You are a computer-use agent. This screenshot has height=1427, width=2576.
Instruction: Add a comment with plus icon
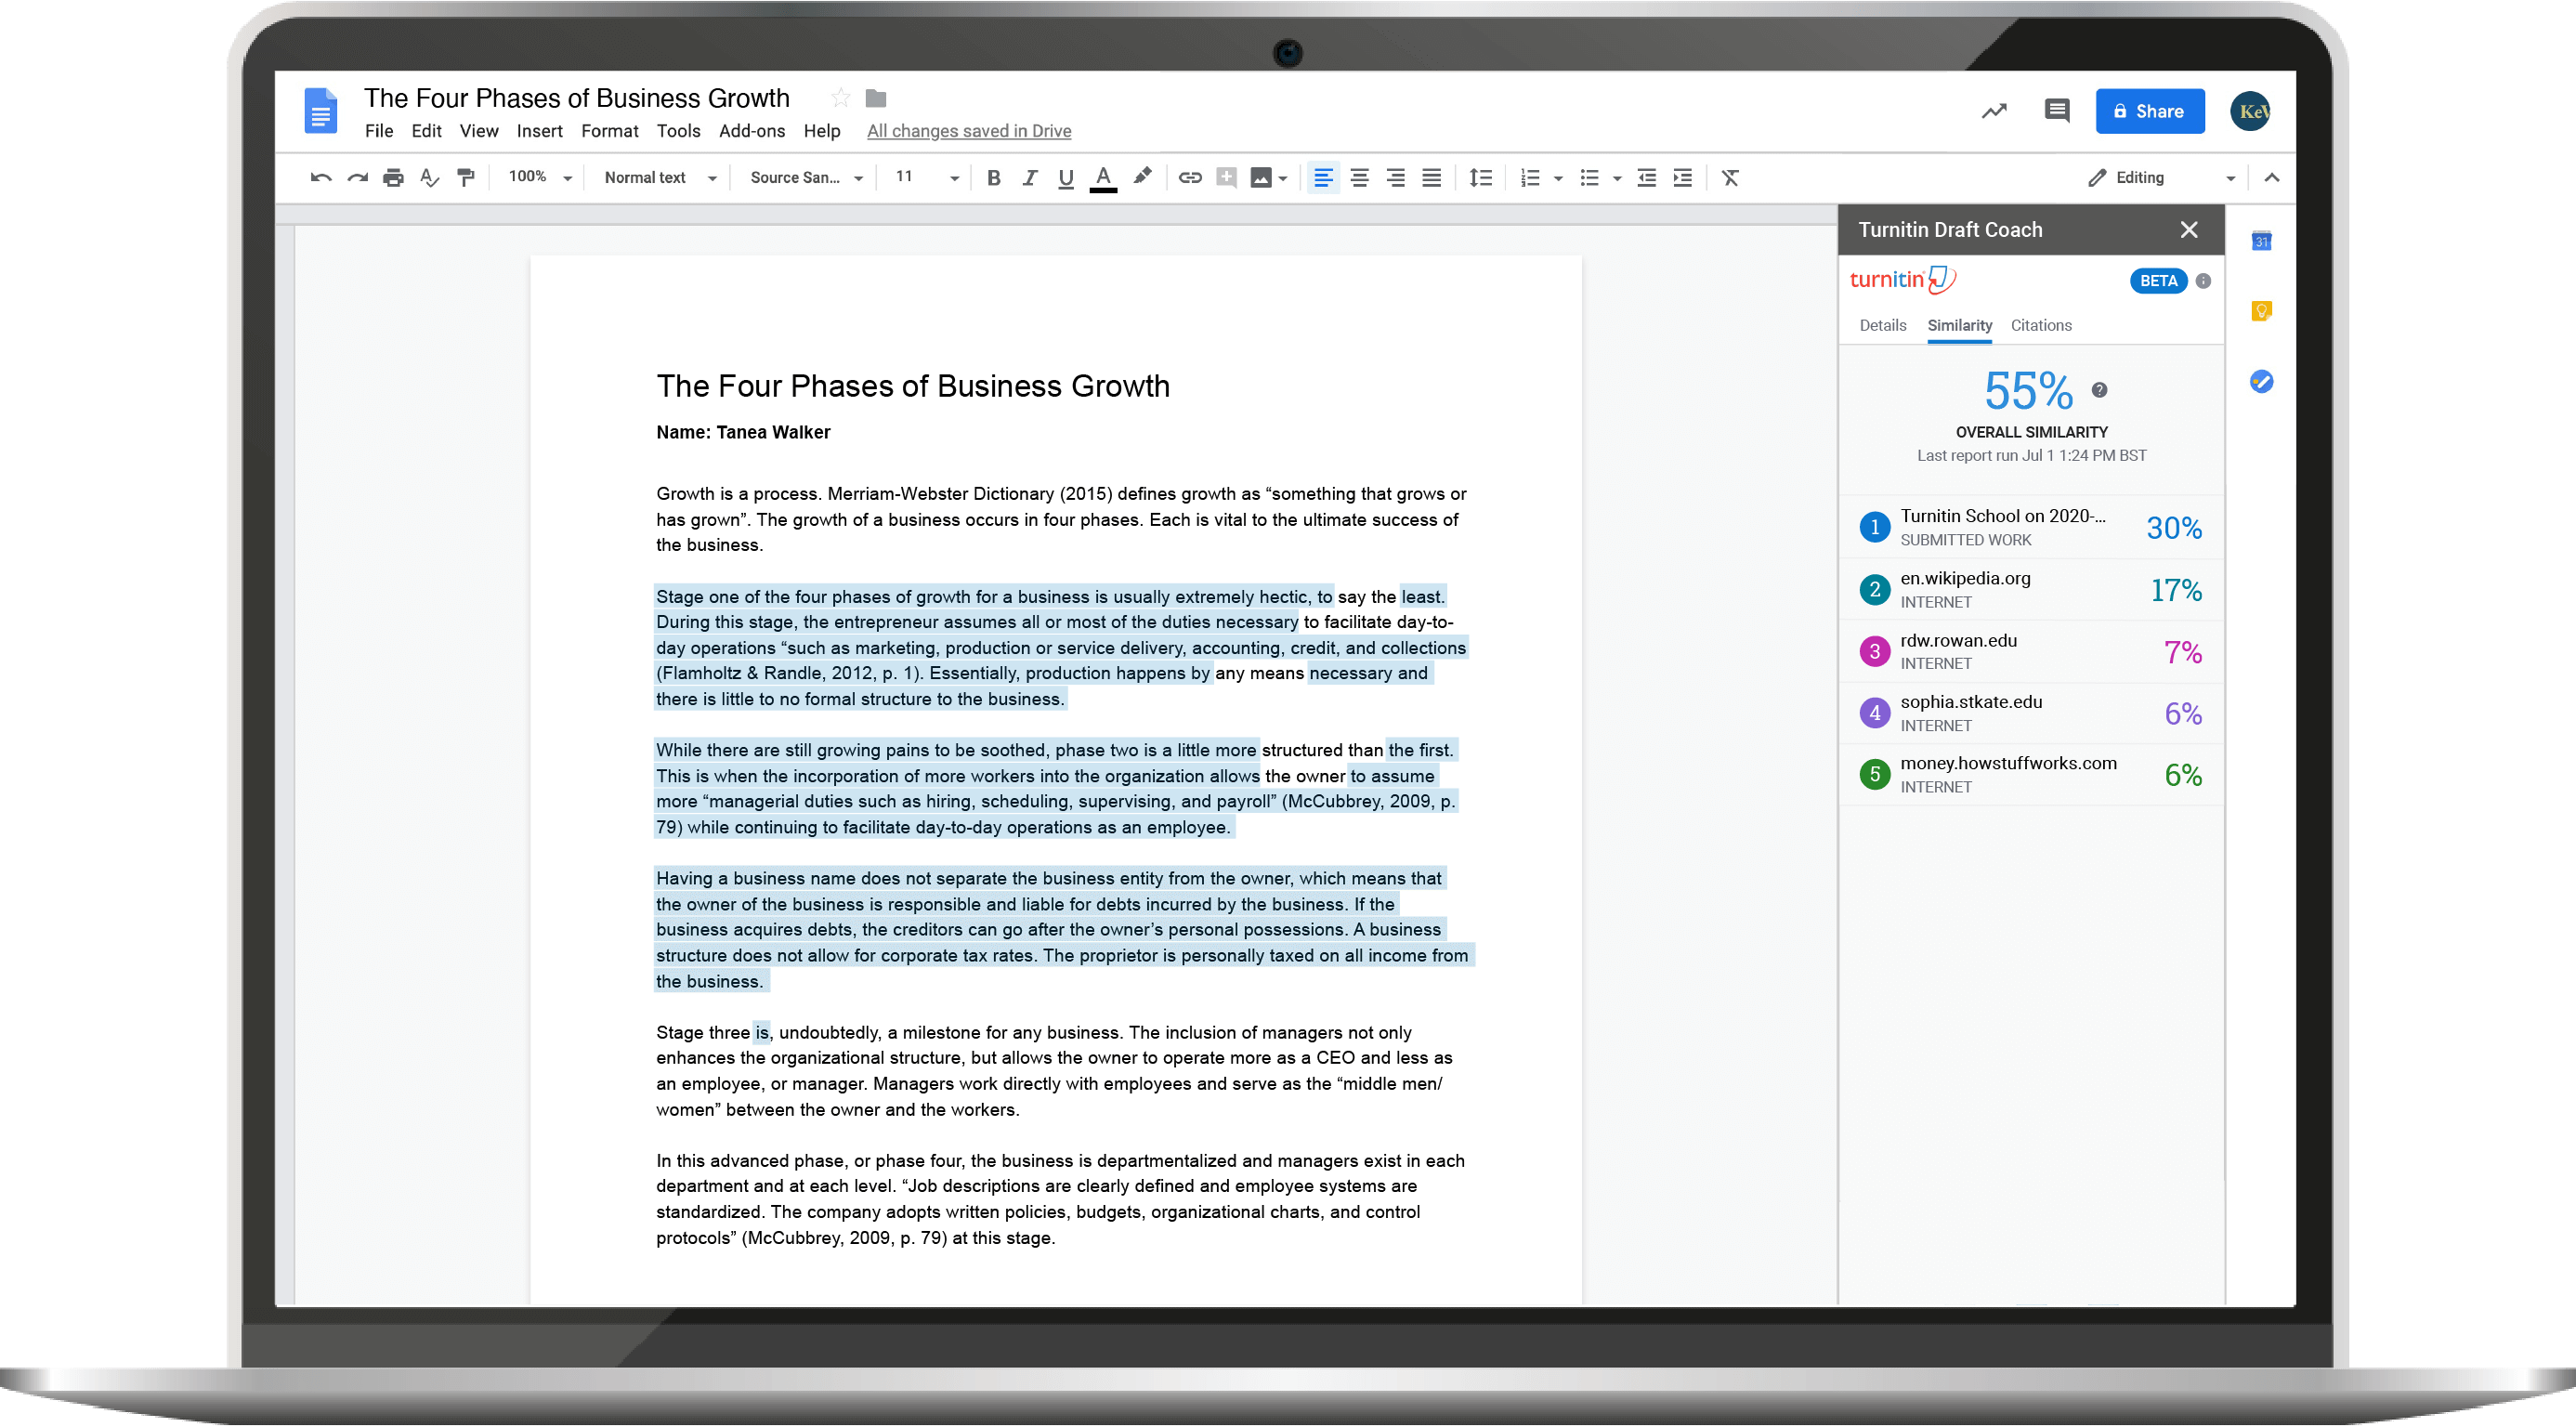(1226, 178)
